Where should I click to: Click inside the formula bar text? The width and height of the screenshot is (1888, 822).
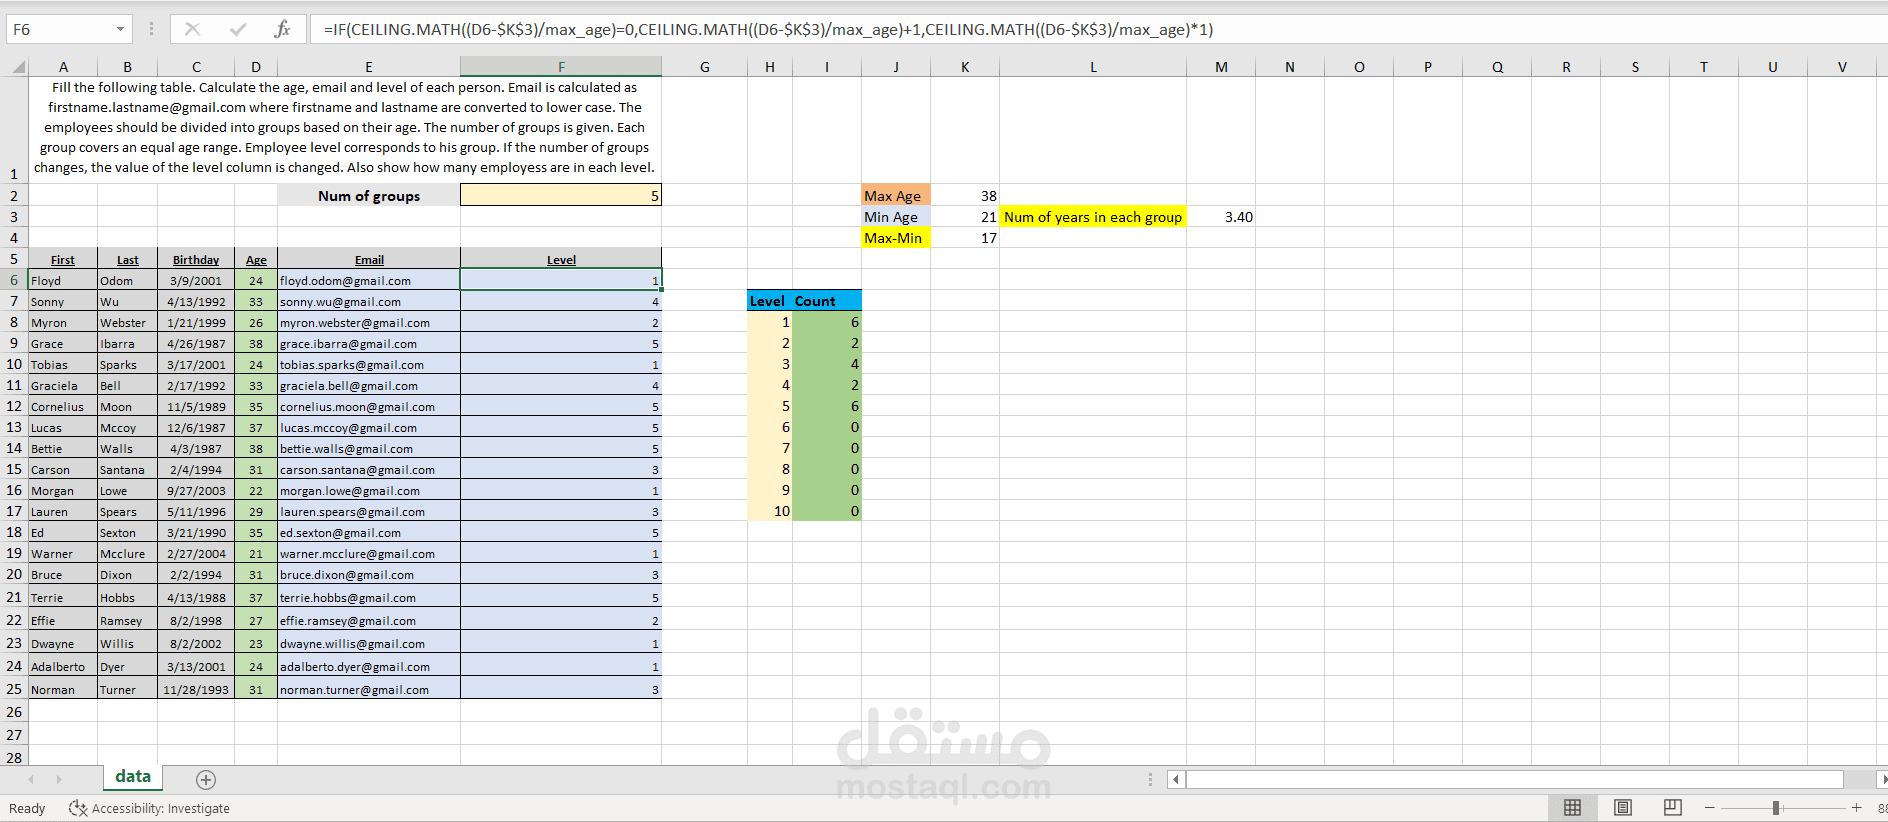(768, 29)
